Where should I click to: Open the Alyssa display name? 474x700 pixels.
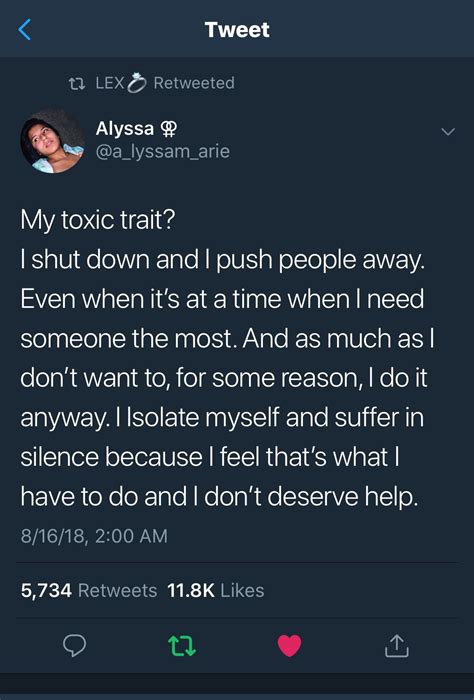125,129
